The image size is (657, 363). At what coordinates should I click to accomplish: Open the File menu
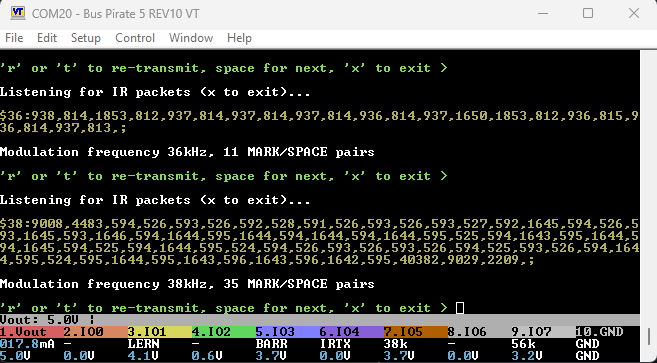pos(14,38)
